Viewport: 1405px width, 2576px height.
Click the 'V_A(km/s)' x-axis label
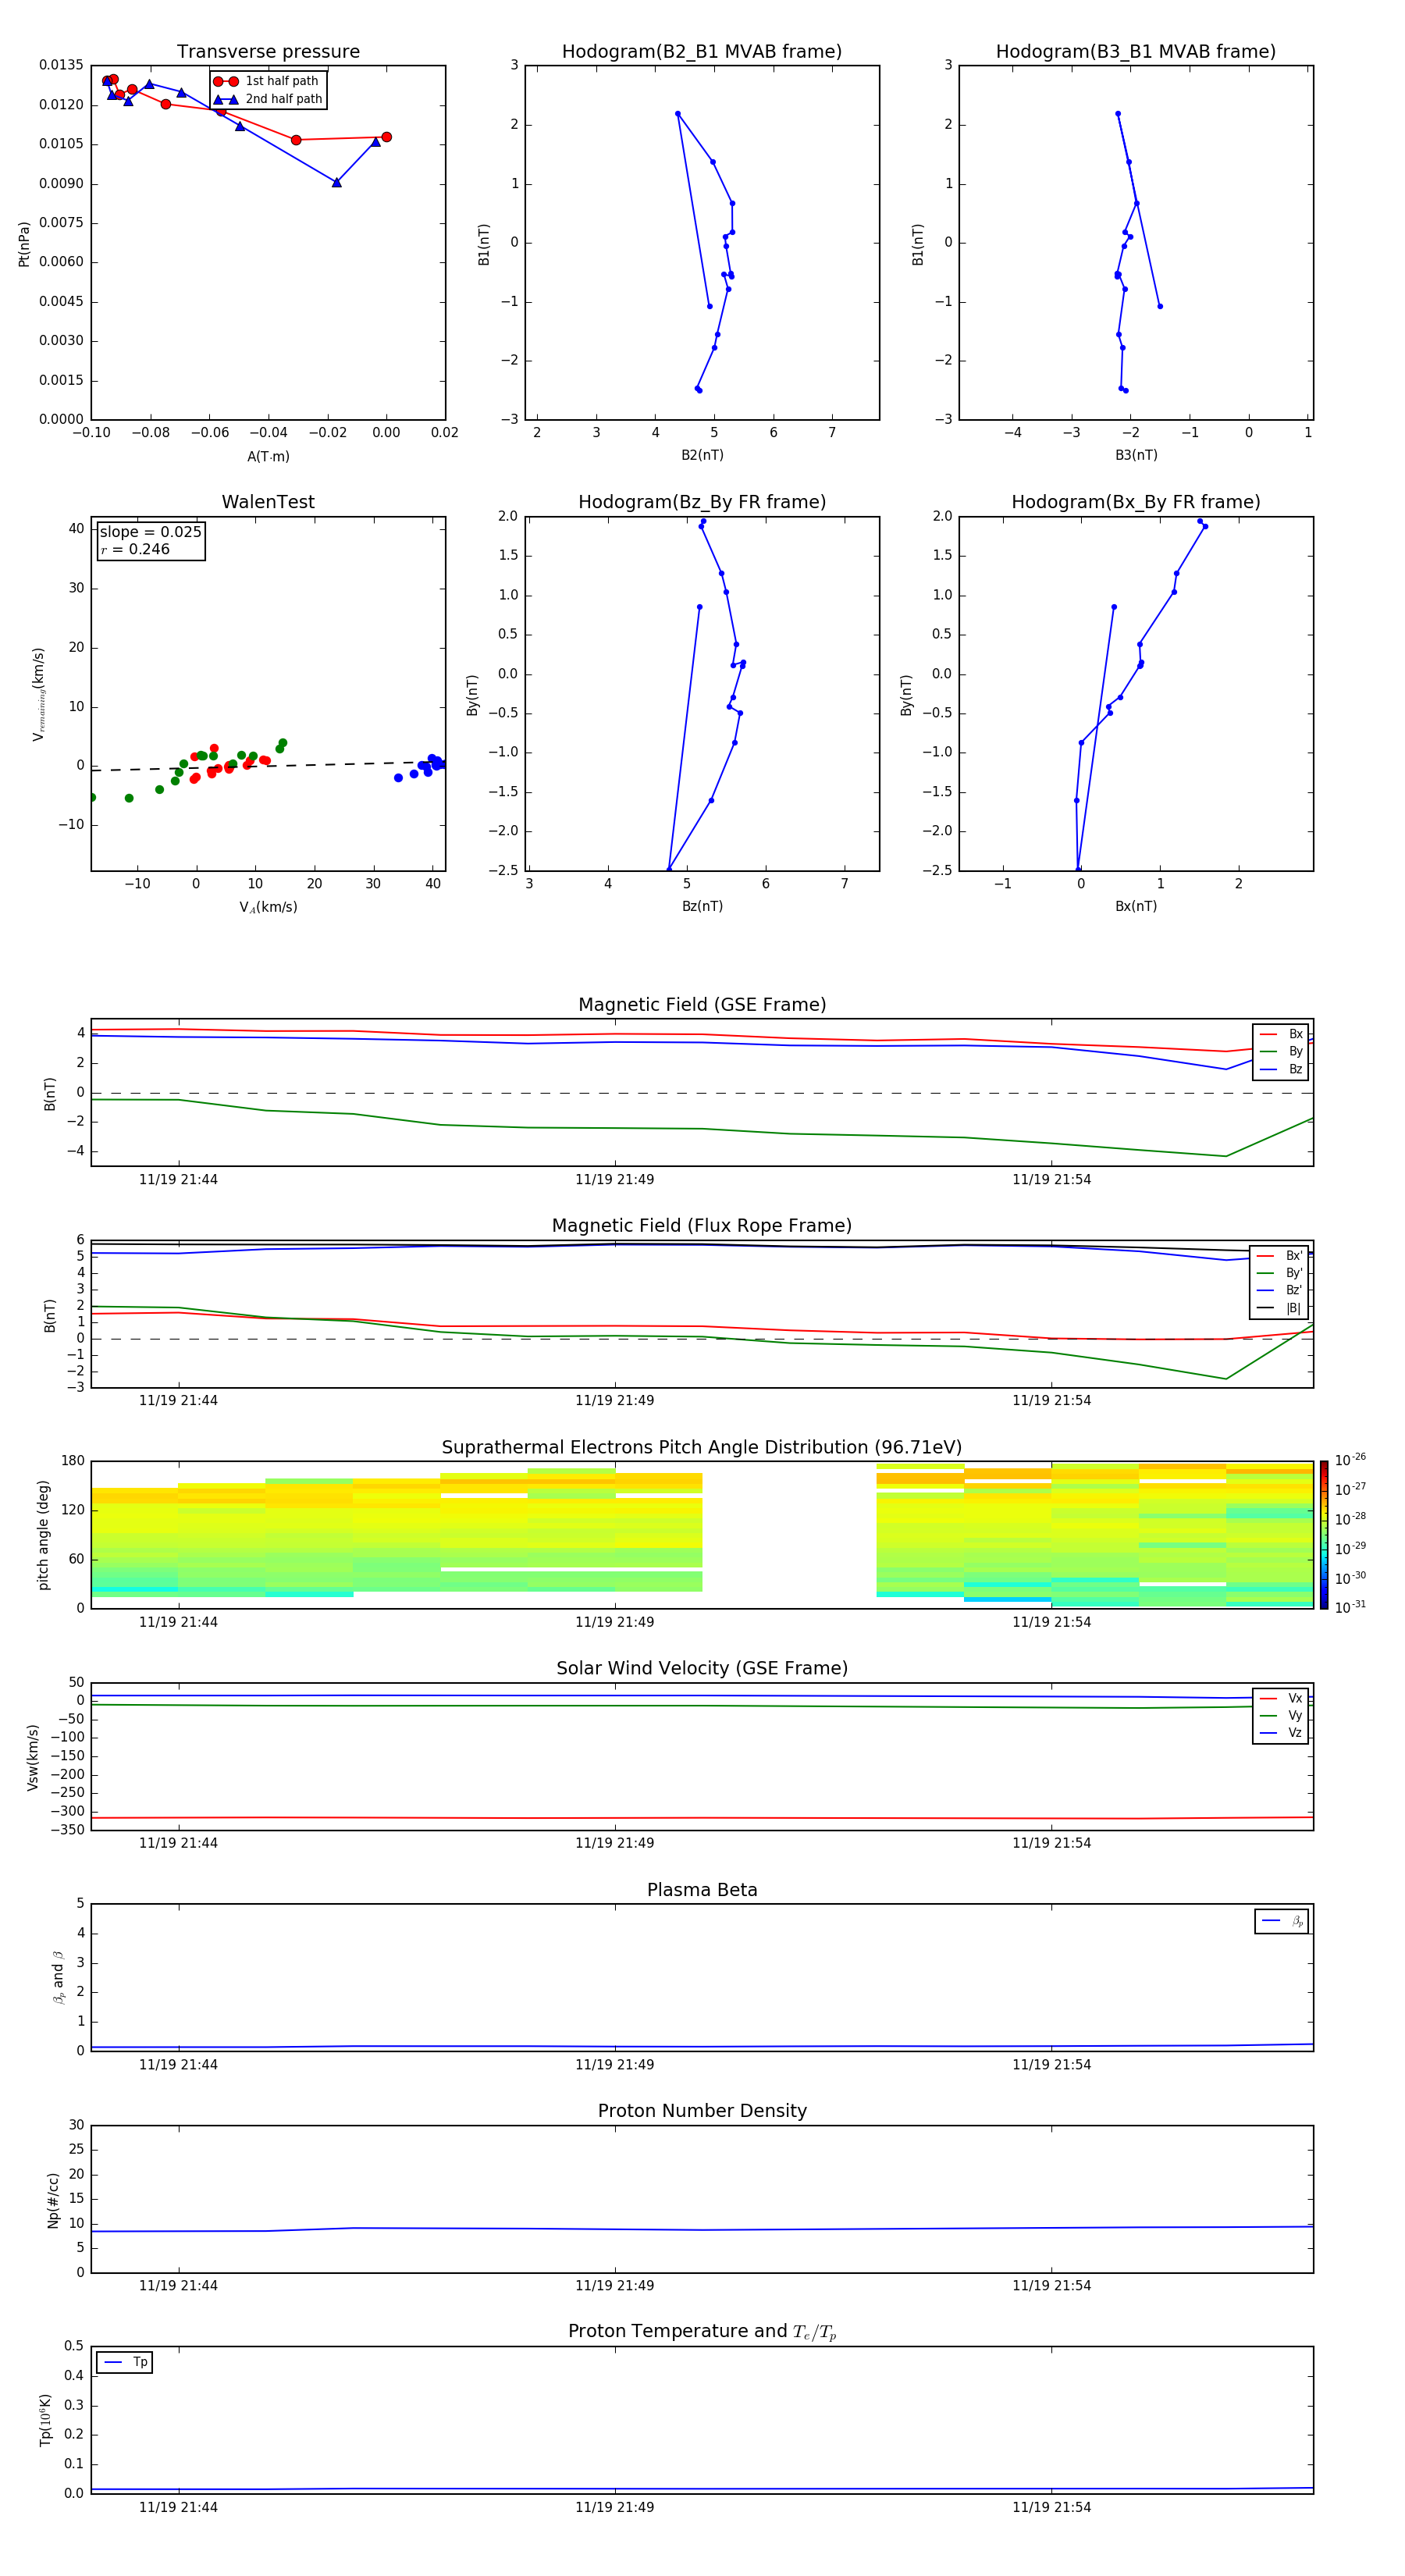coord(268,907)
